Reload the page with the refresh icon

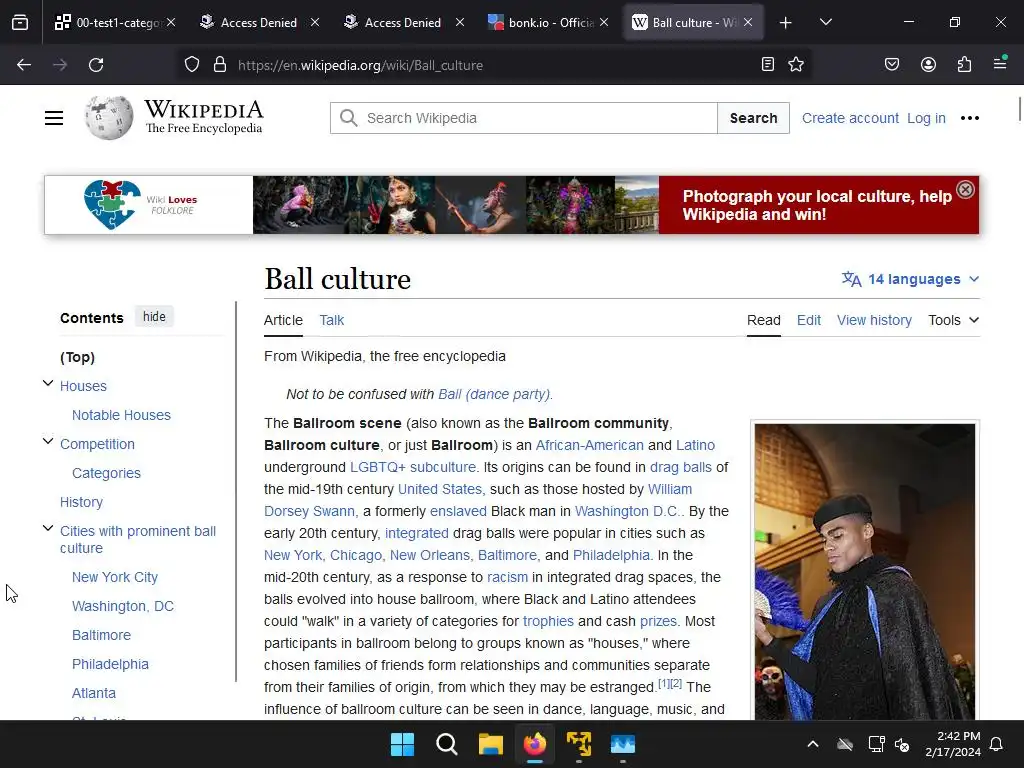(96, 65)
